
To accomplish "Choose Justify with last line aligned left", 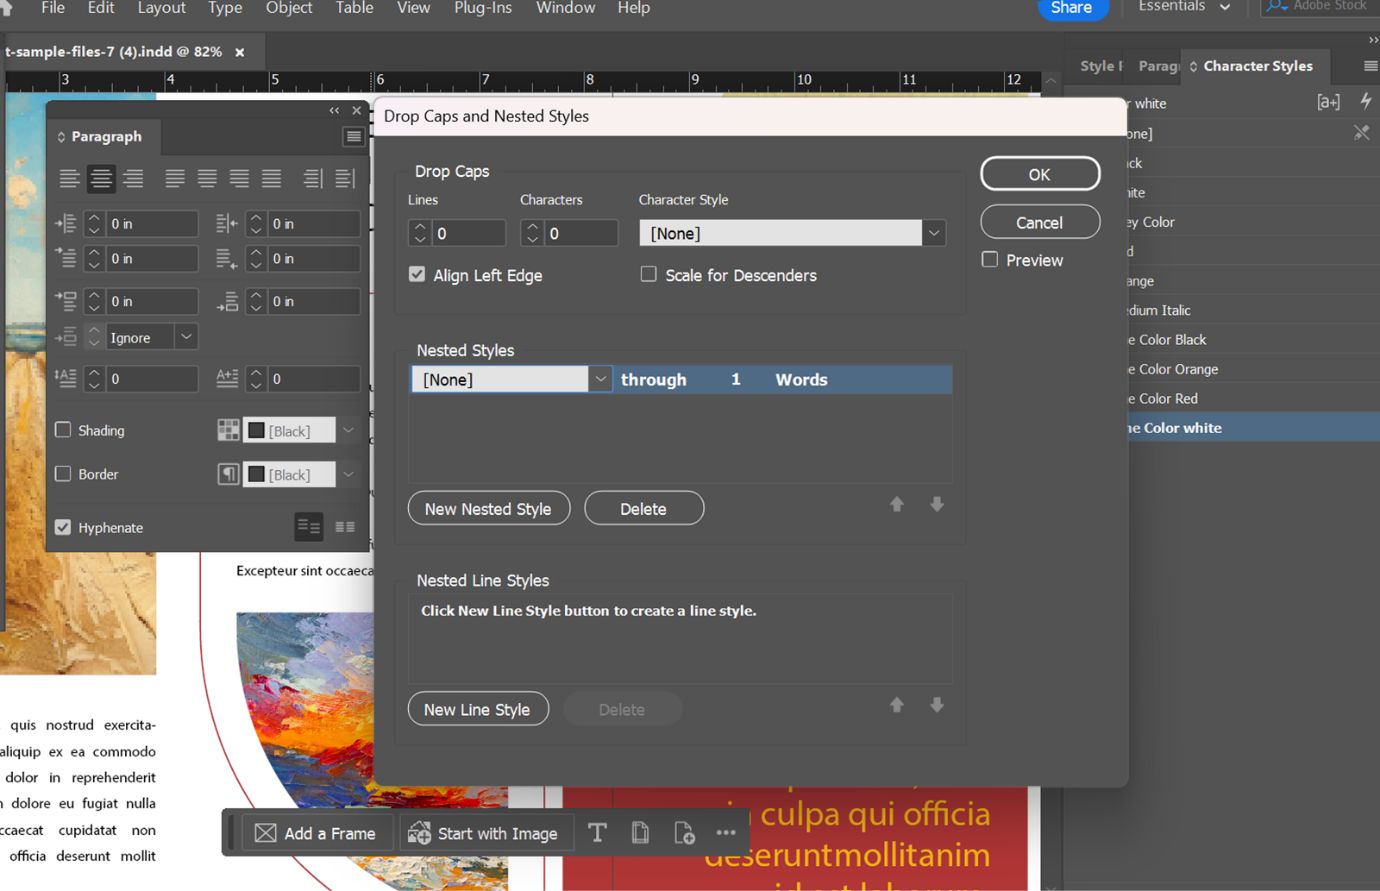I will 175,179.
